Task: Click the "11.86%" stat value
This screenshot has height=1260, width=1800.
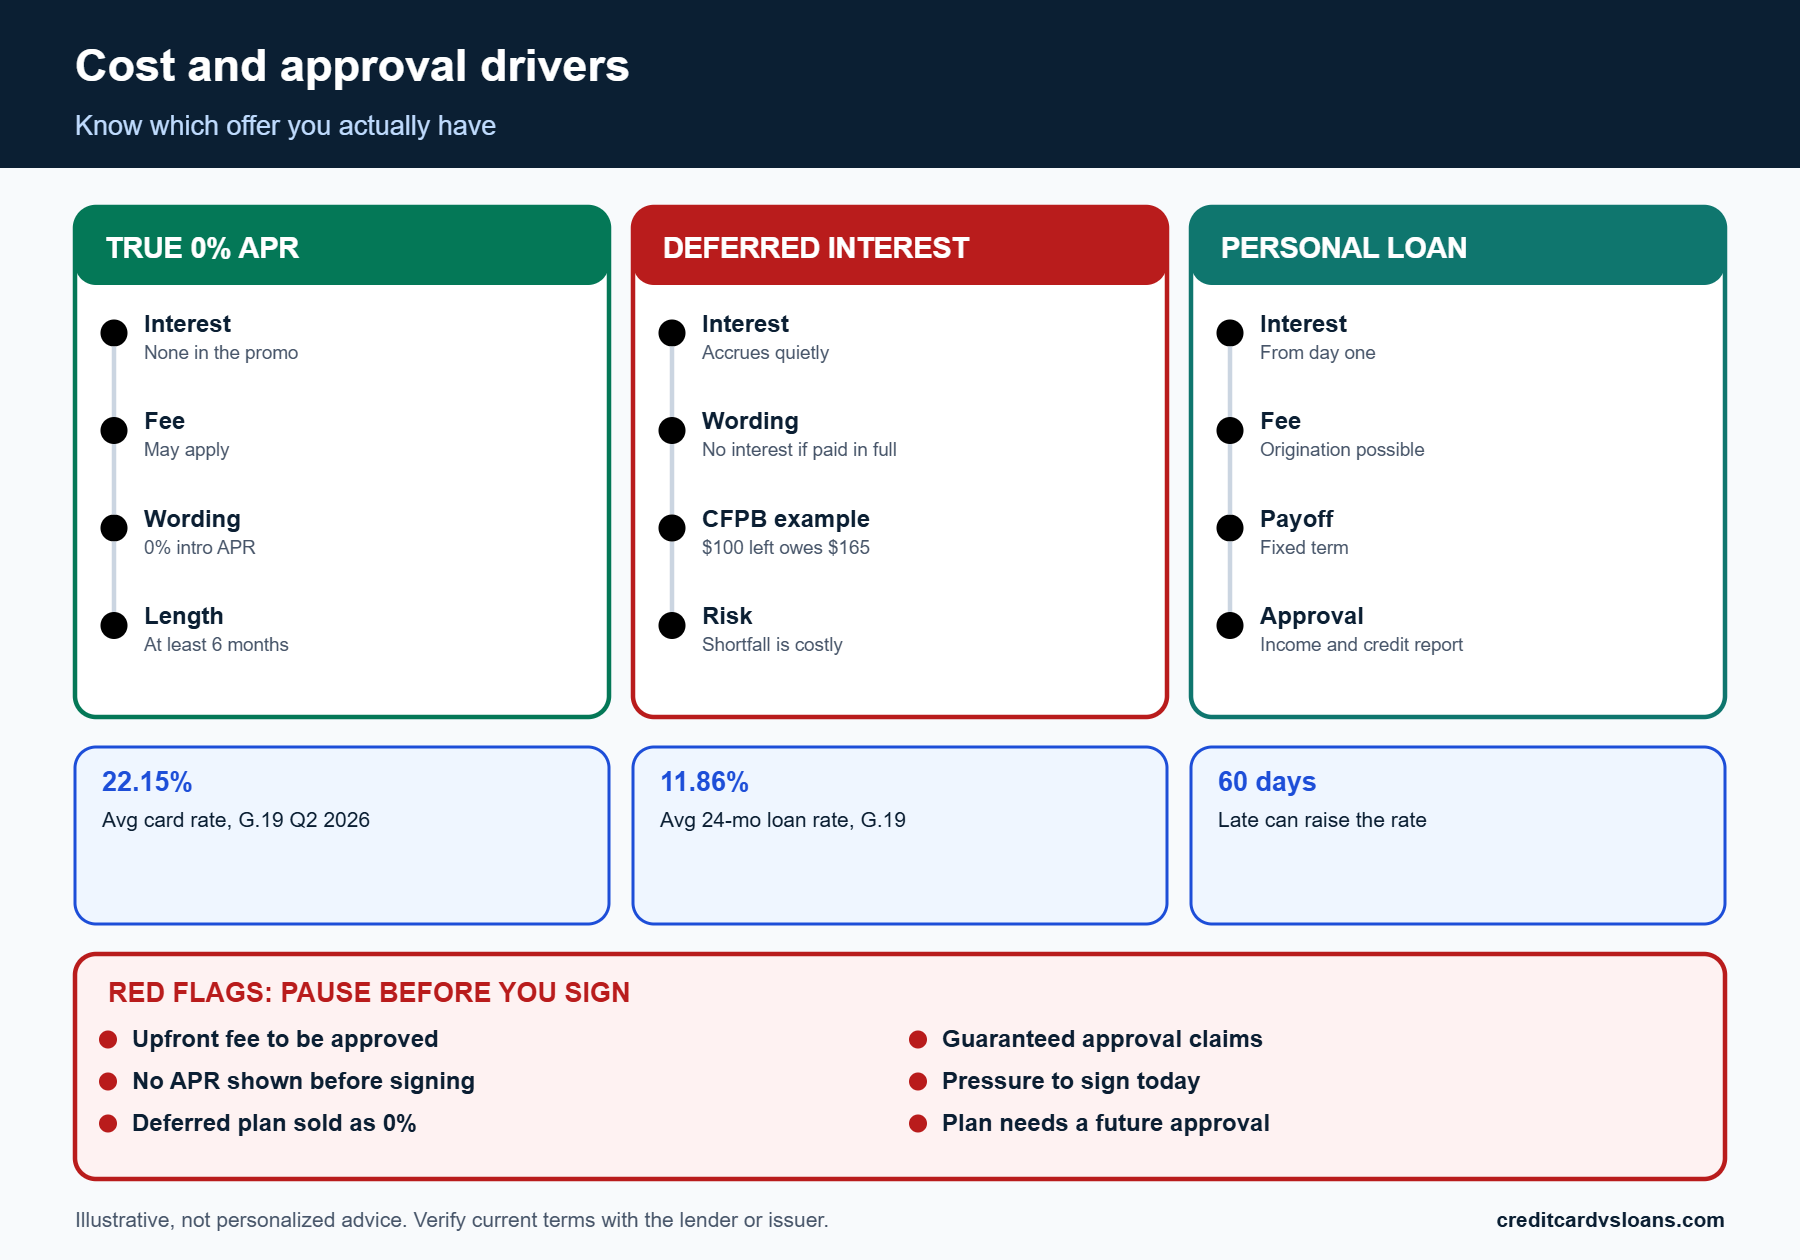Action: click(704, 782)
